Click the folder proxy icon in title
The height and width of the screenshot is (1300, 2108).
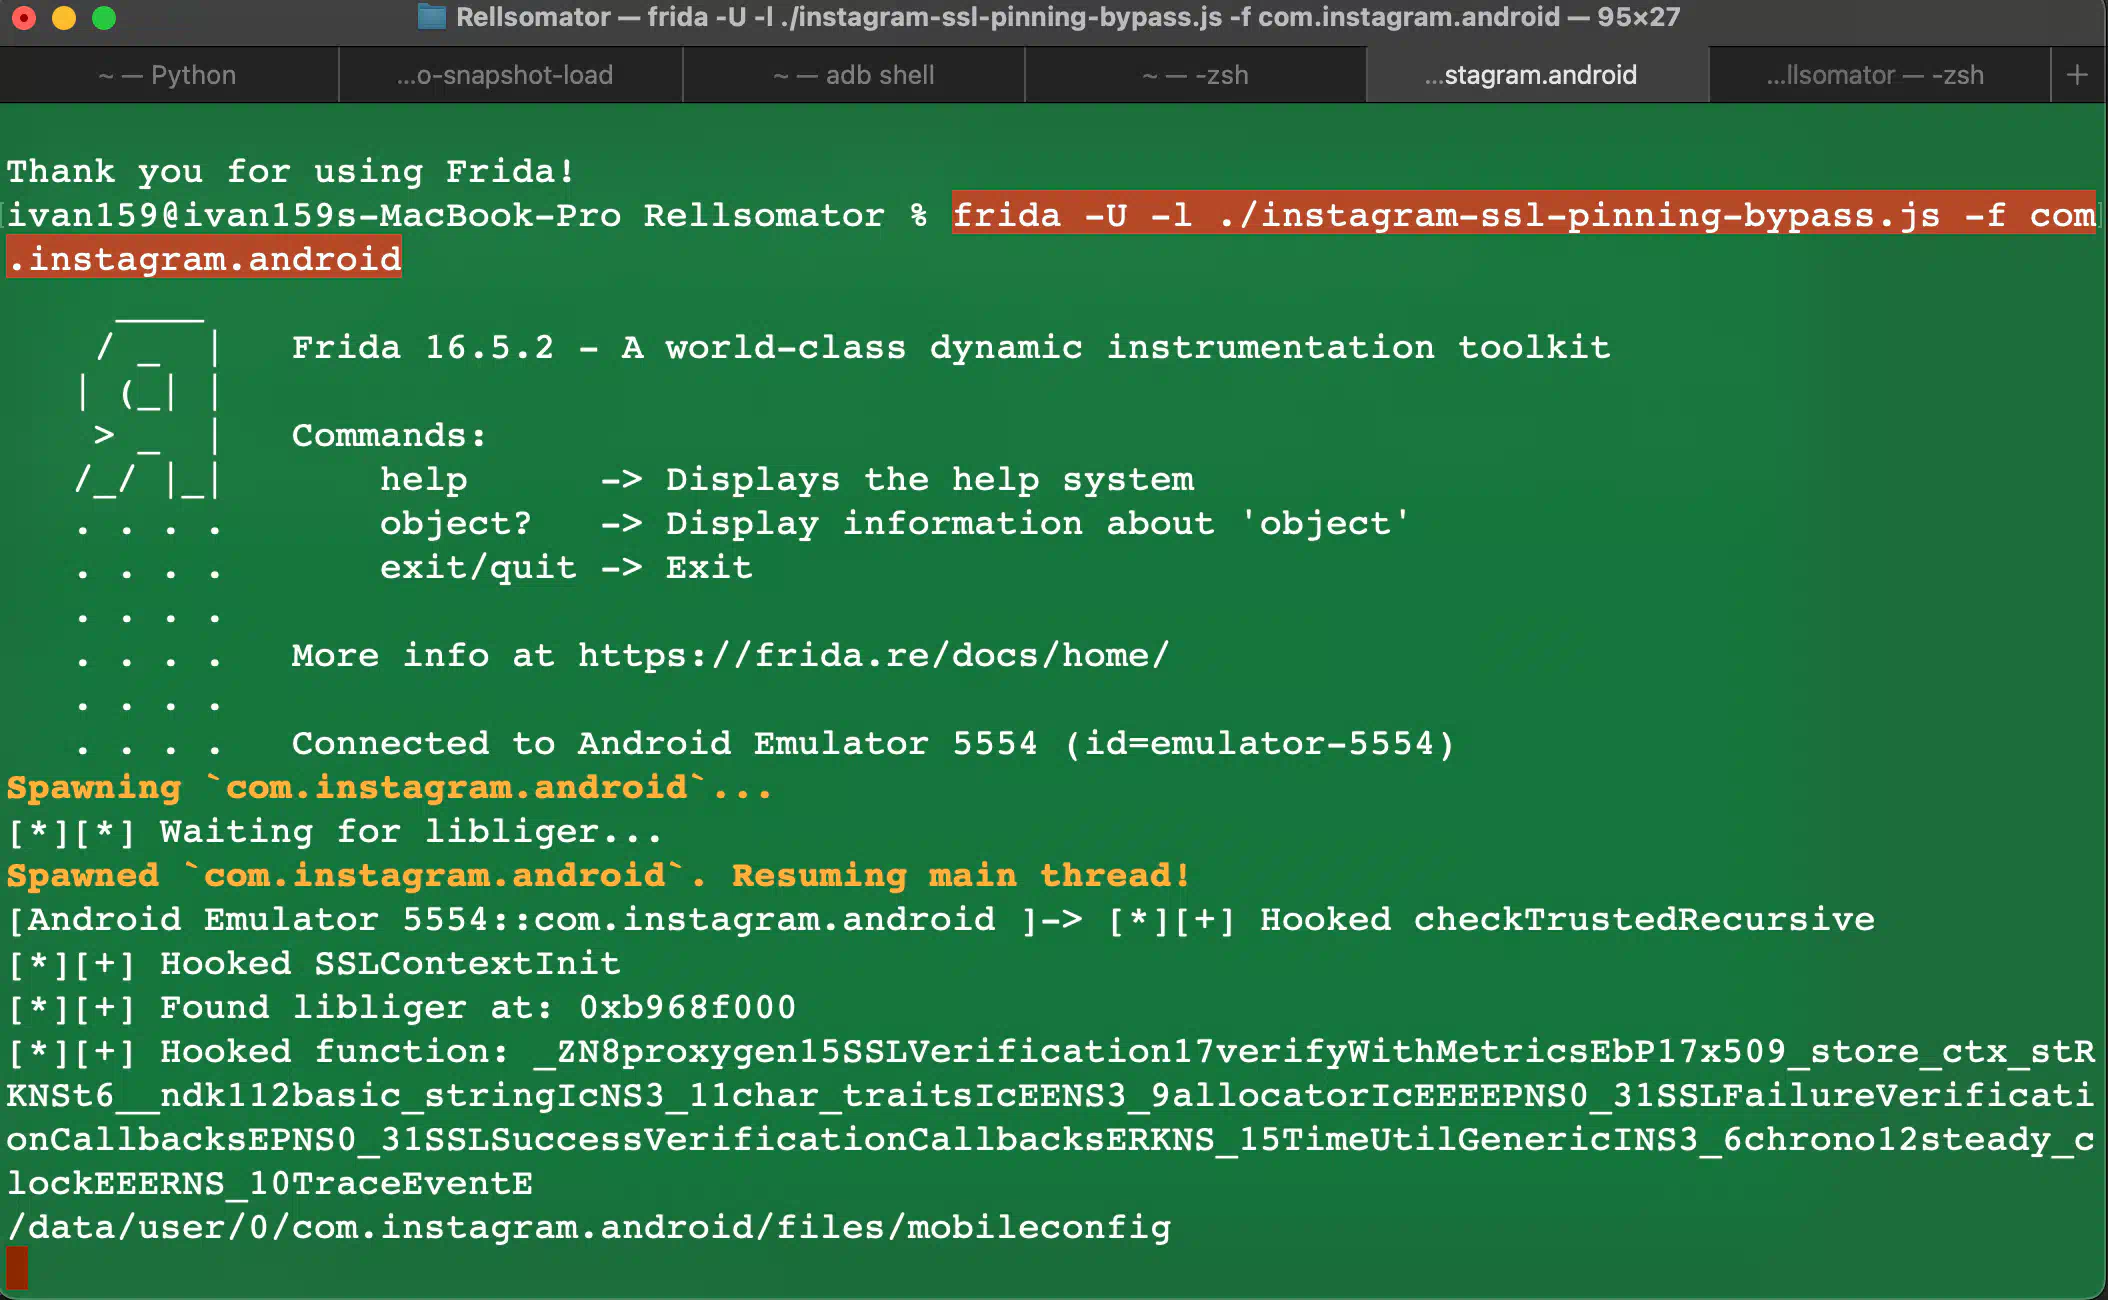(x=431, y=17)
